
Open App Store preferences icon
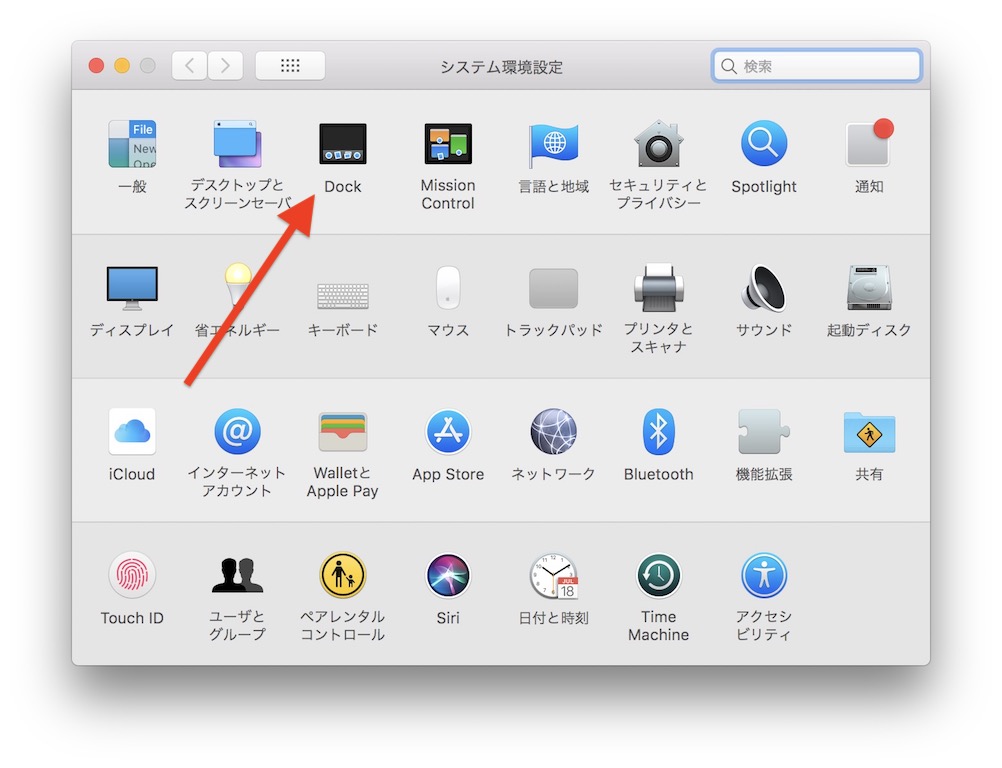click(x=448, y=431)
